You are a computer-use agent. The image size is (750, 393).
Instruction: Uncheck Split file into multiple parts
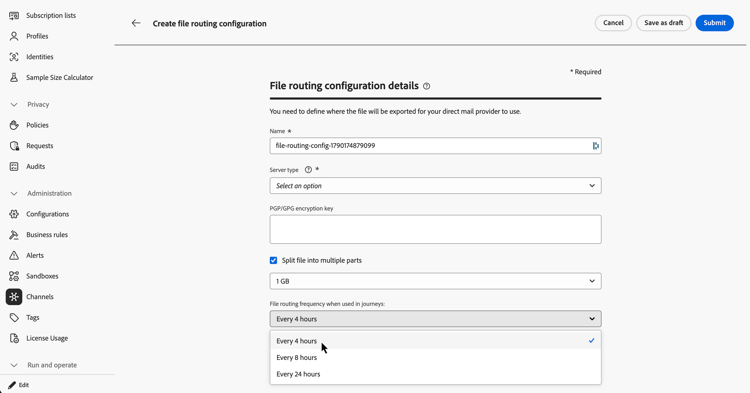(x=273, y=261)
